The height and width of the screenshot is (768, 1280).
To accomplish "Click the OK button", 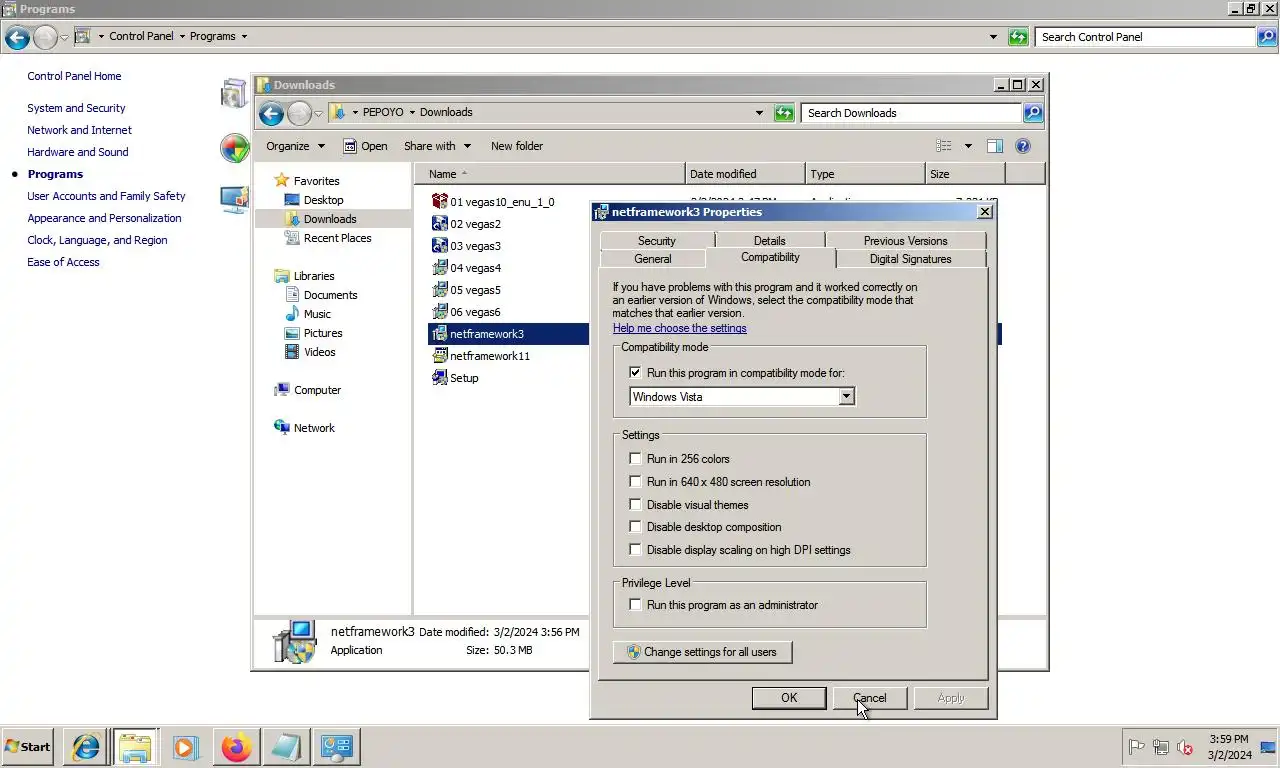I will pos(789,698).
